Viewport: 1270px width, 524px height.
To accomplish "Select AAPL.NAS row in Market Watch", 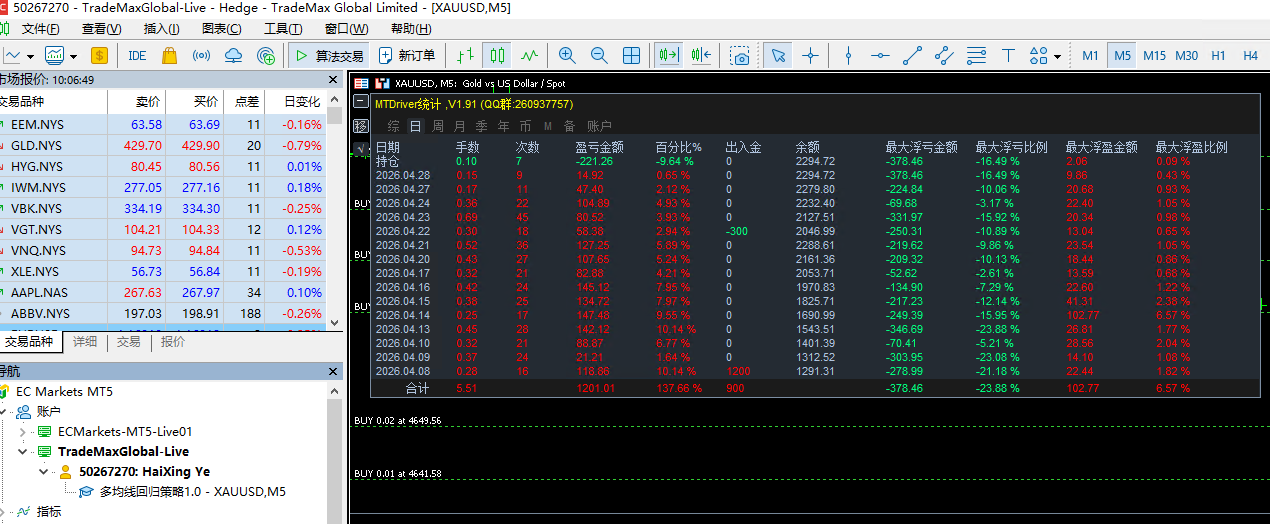I will [x=162, y=293].
